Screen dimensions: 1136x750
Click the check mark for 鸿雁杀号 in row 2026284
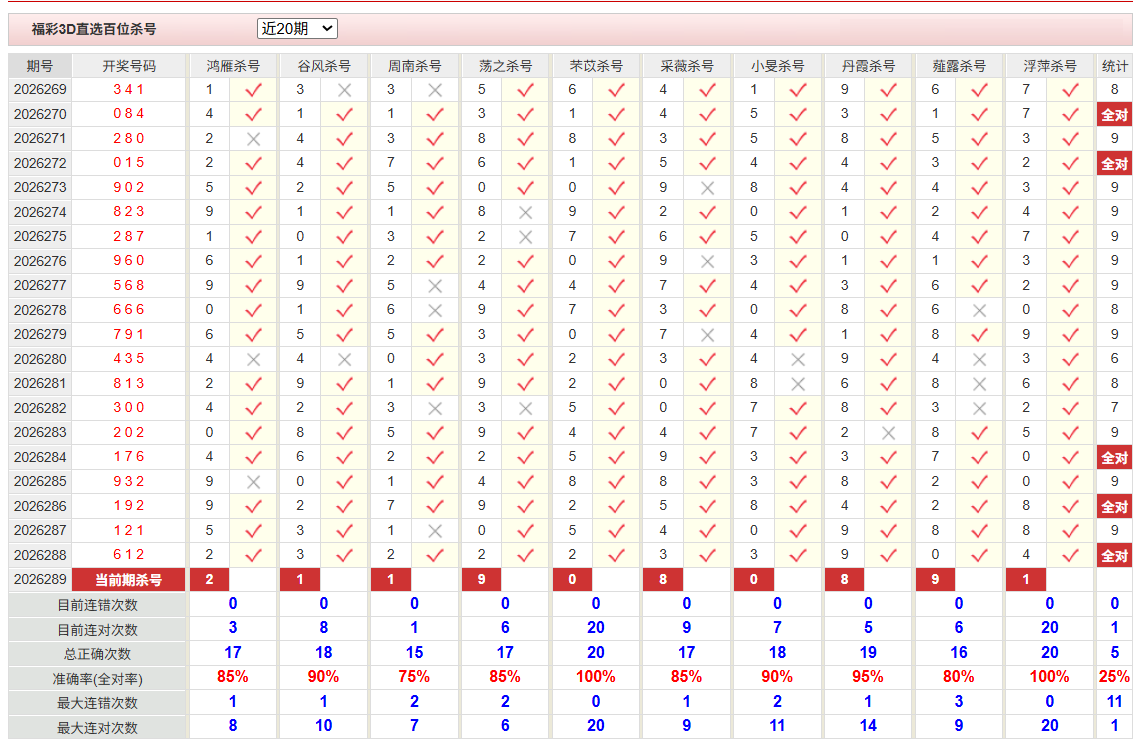coord(254,457)
